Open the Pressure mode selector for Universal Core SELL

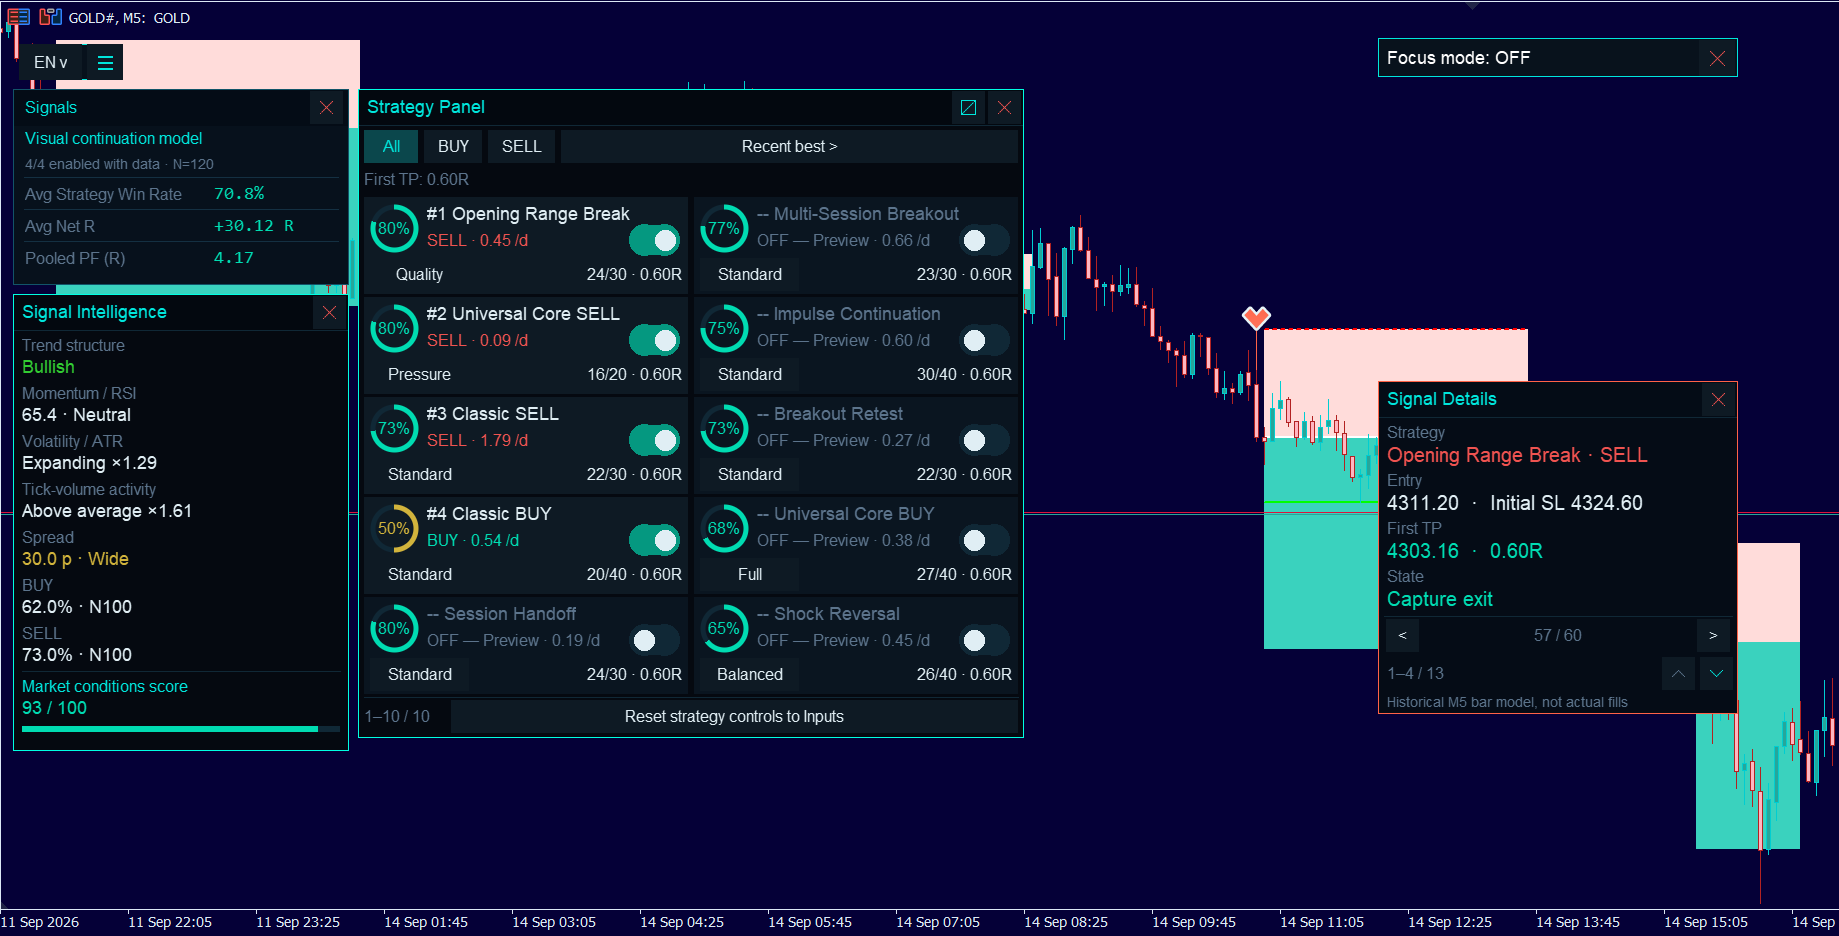[419, 374]
